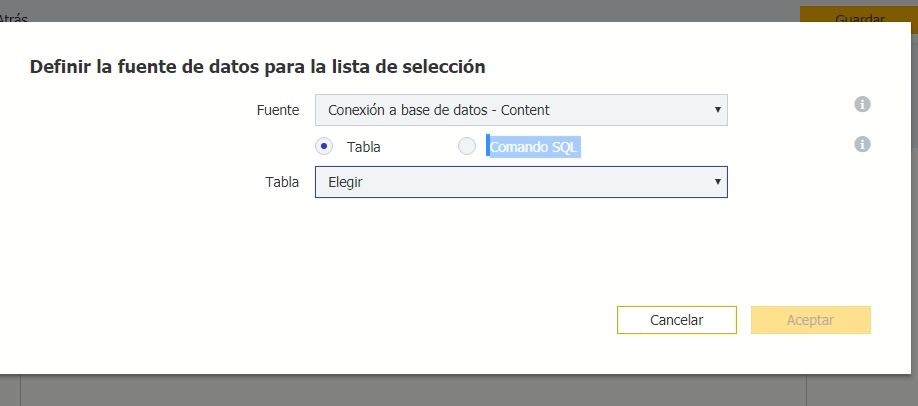
Task: Select the Comando SQL radio button
Action: (467, 146)
